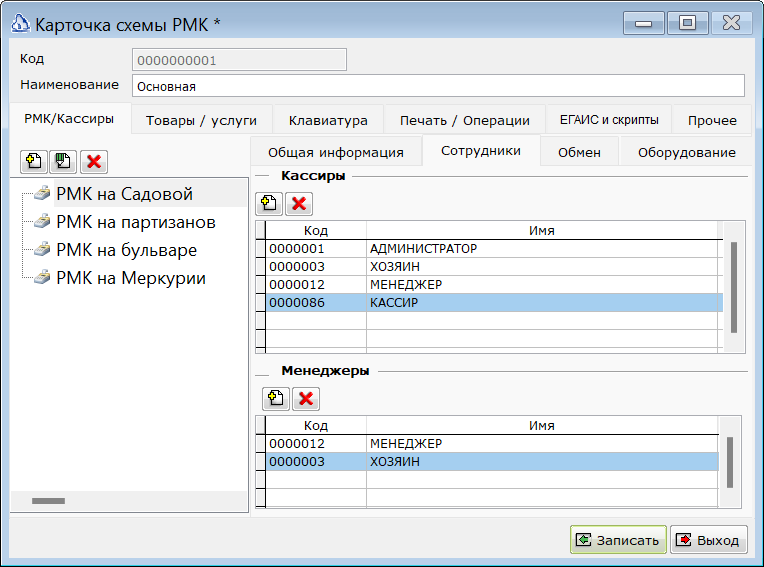764x567 pixels.
Task: Open the Клавиатура tab
Action: click(x=328, y=120)
